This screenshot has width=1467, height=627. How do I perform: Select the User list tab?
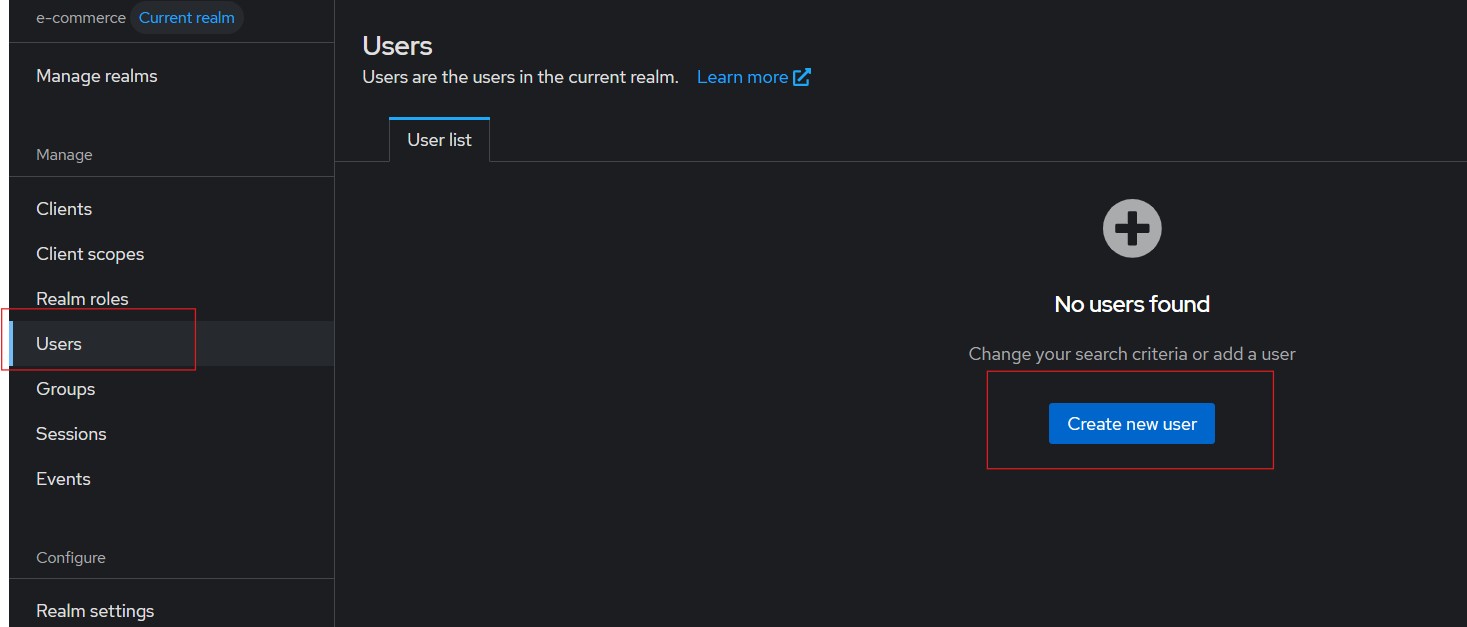[x=439, y=140]
